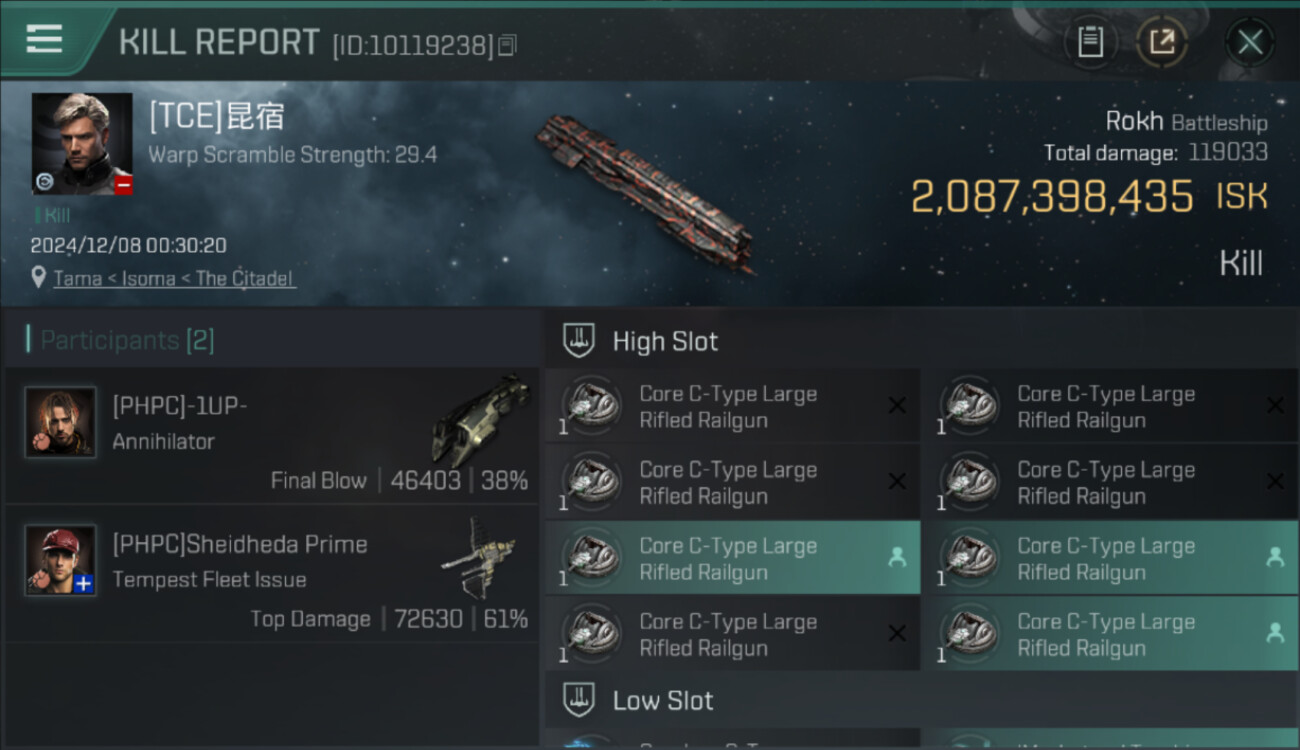
Task: Inspect the destroyed Rokh ship image
Action: coord(645,192)
